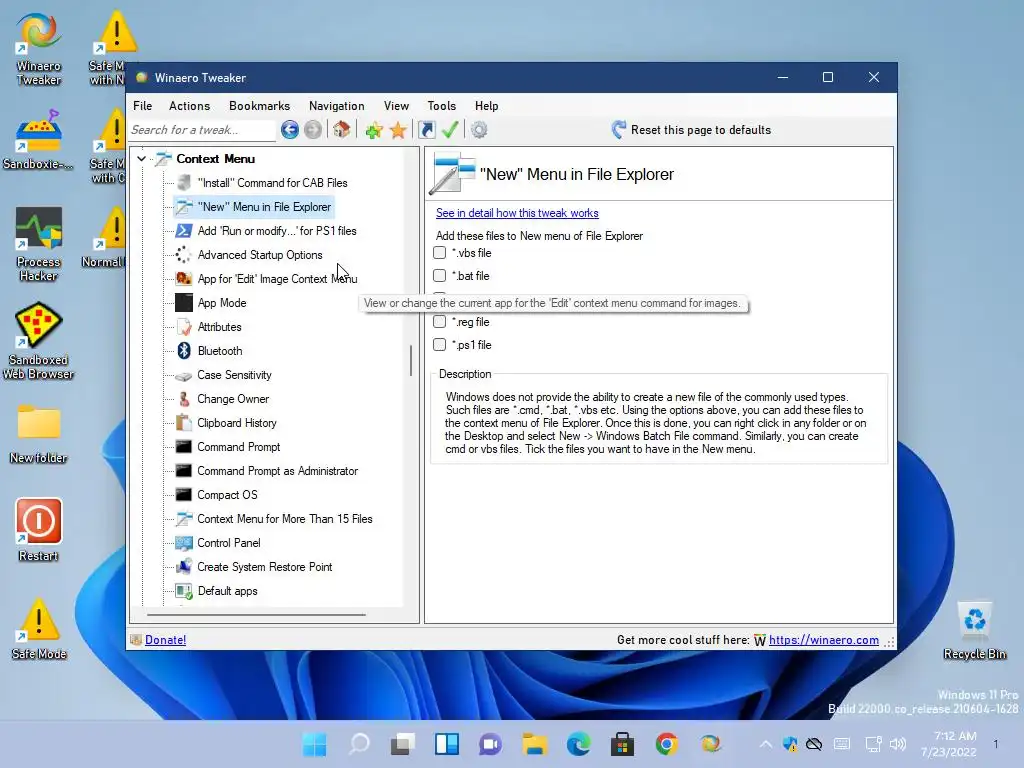Open the Attributes tweak

coord(219,327)
